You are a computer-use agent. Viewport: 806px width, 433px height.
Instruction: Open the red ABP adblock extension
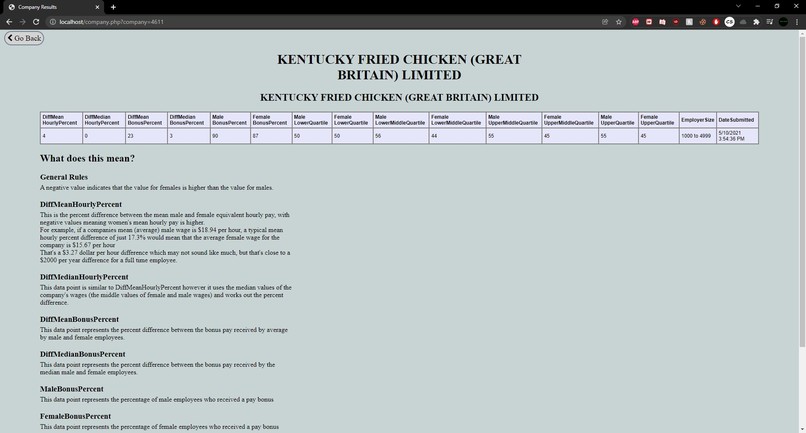click(635, 22)
